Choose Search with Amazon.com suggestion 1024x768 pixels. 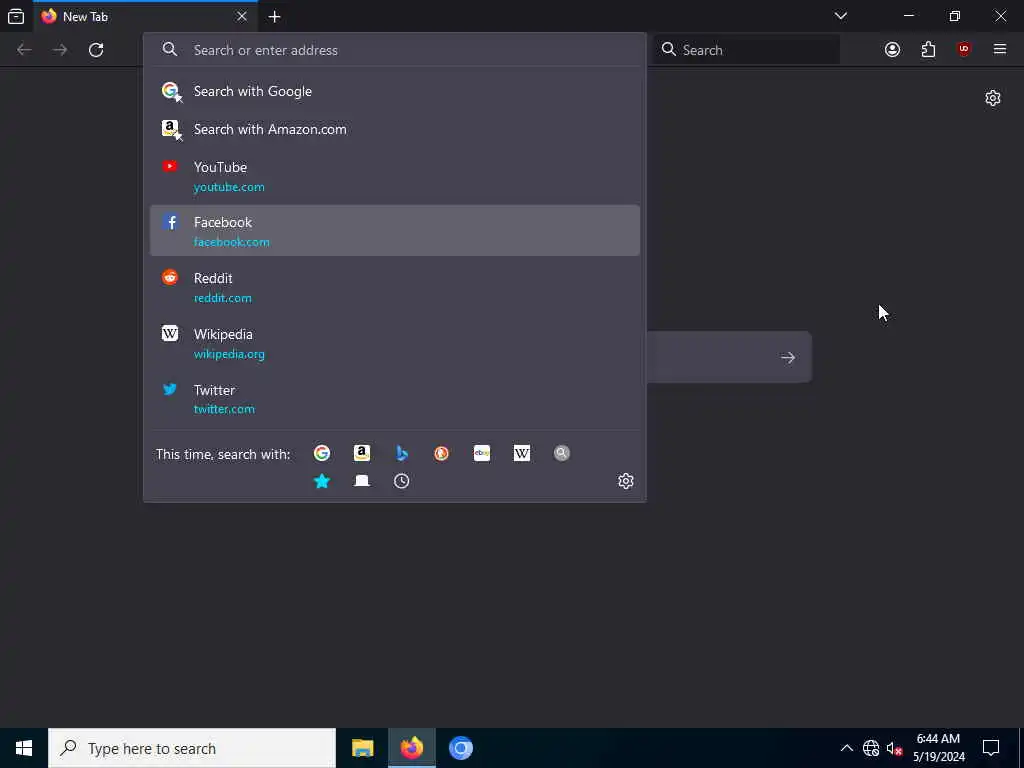pos(394,129)
